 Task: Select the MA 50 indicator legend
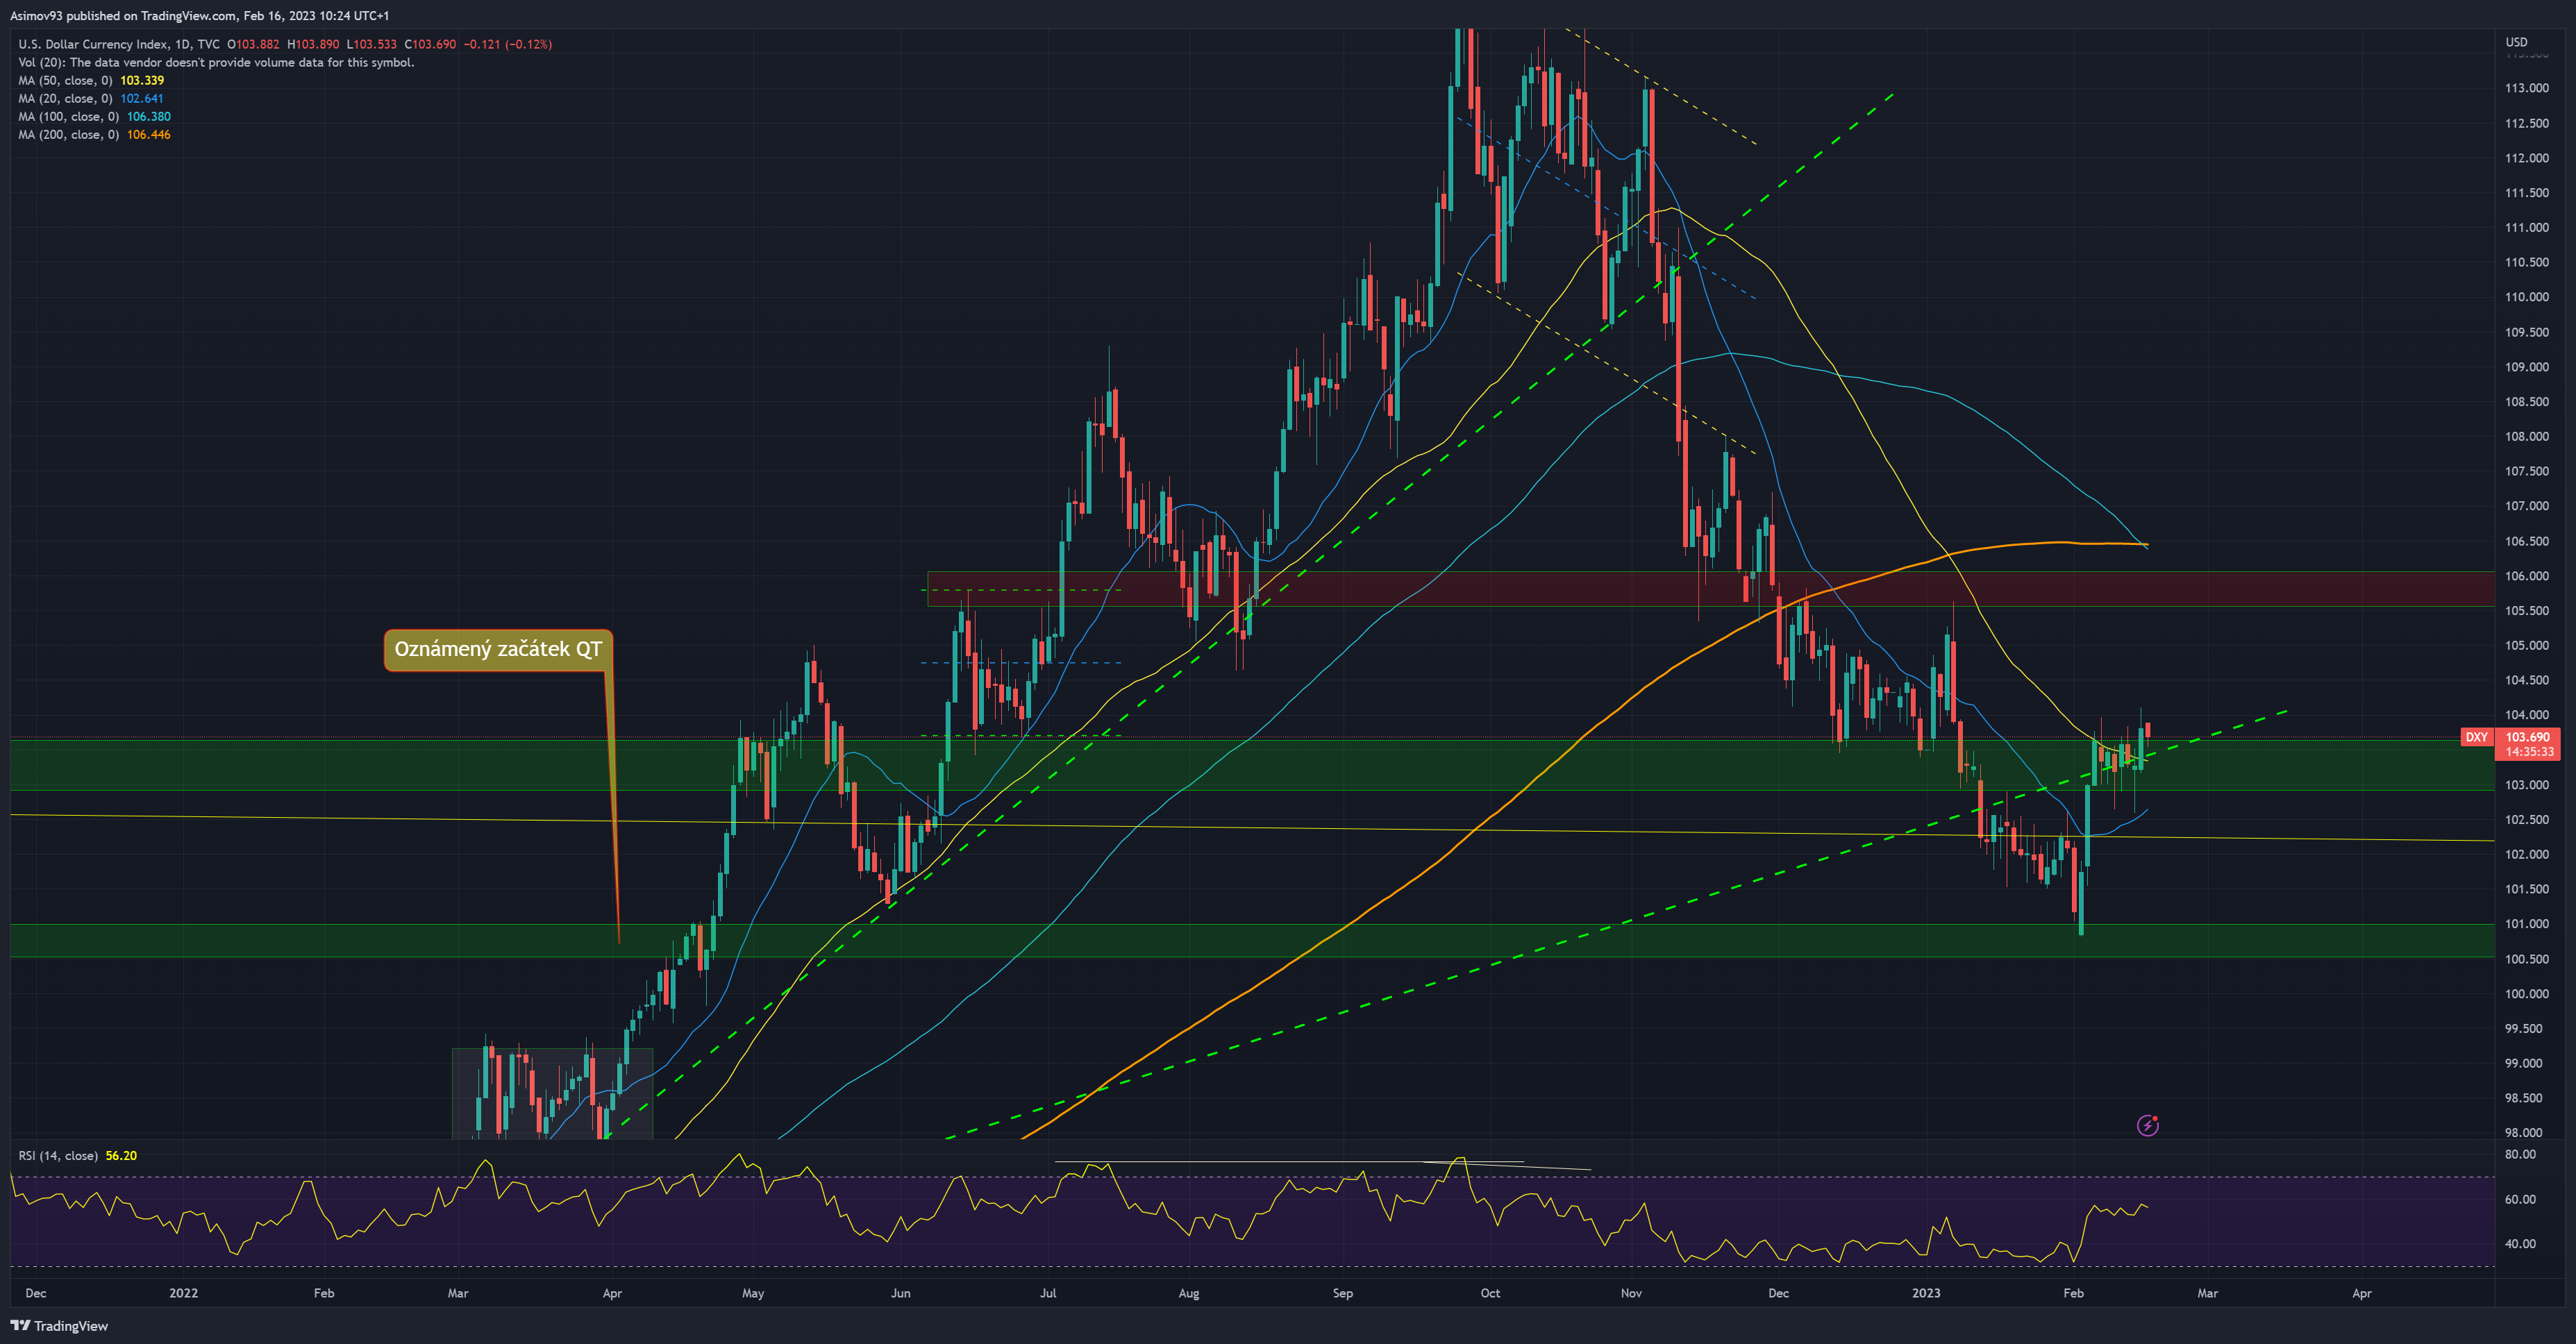90,81
